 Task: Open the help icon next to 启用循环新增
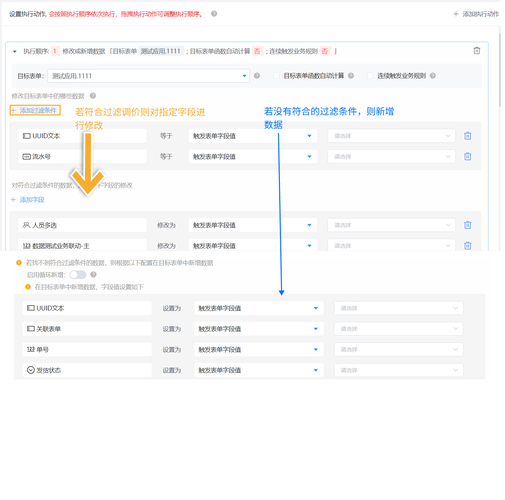pyautogui.click(x=93, y=274)
